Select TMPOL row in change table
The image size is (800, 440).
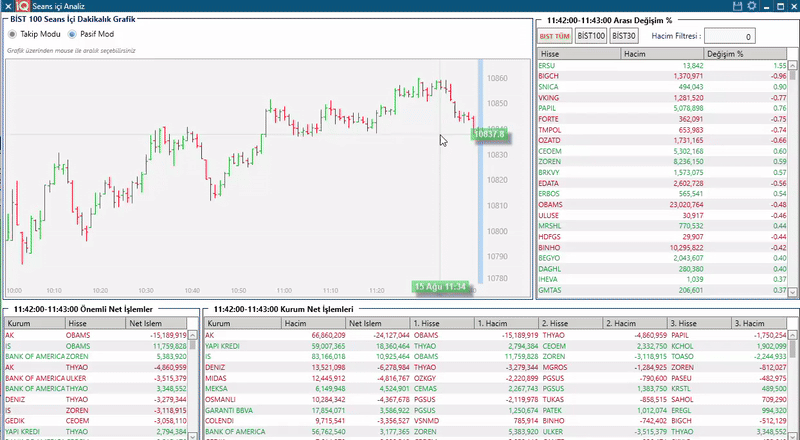pyautogui.click(x=662, y=130)
